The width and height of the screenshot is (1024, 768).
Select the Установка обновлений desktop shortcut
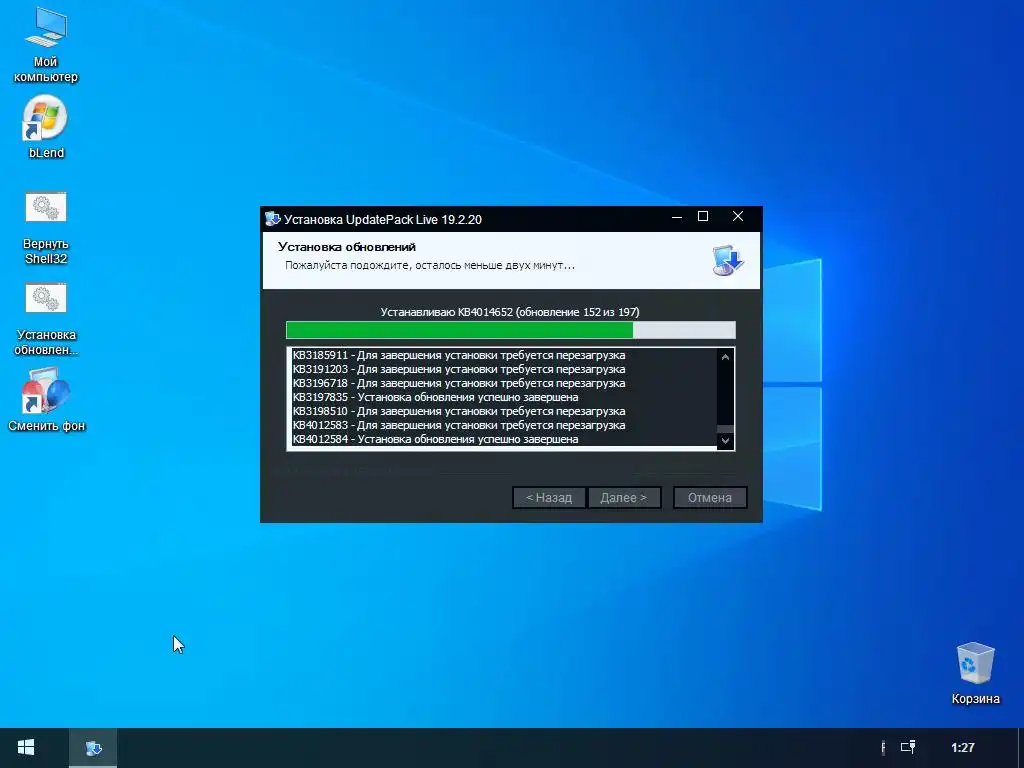click(46, 320)
